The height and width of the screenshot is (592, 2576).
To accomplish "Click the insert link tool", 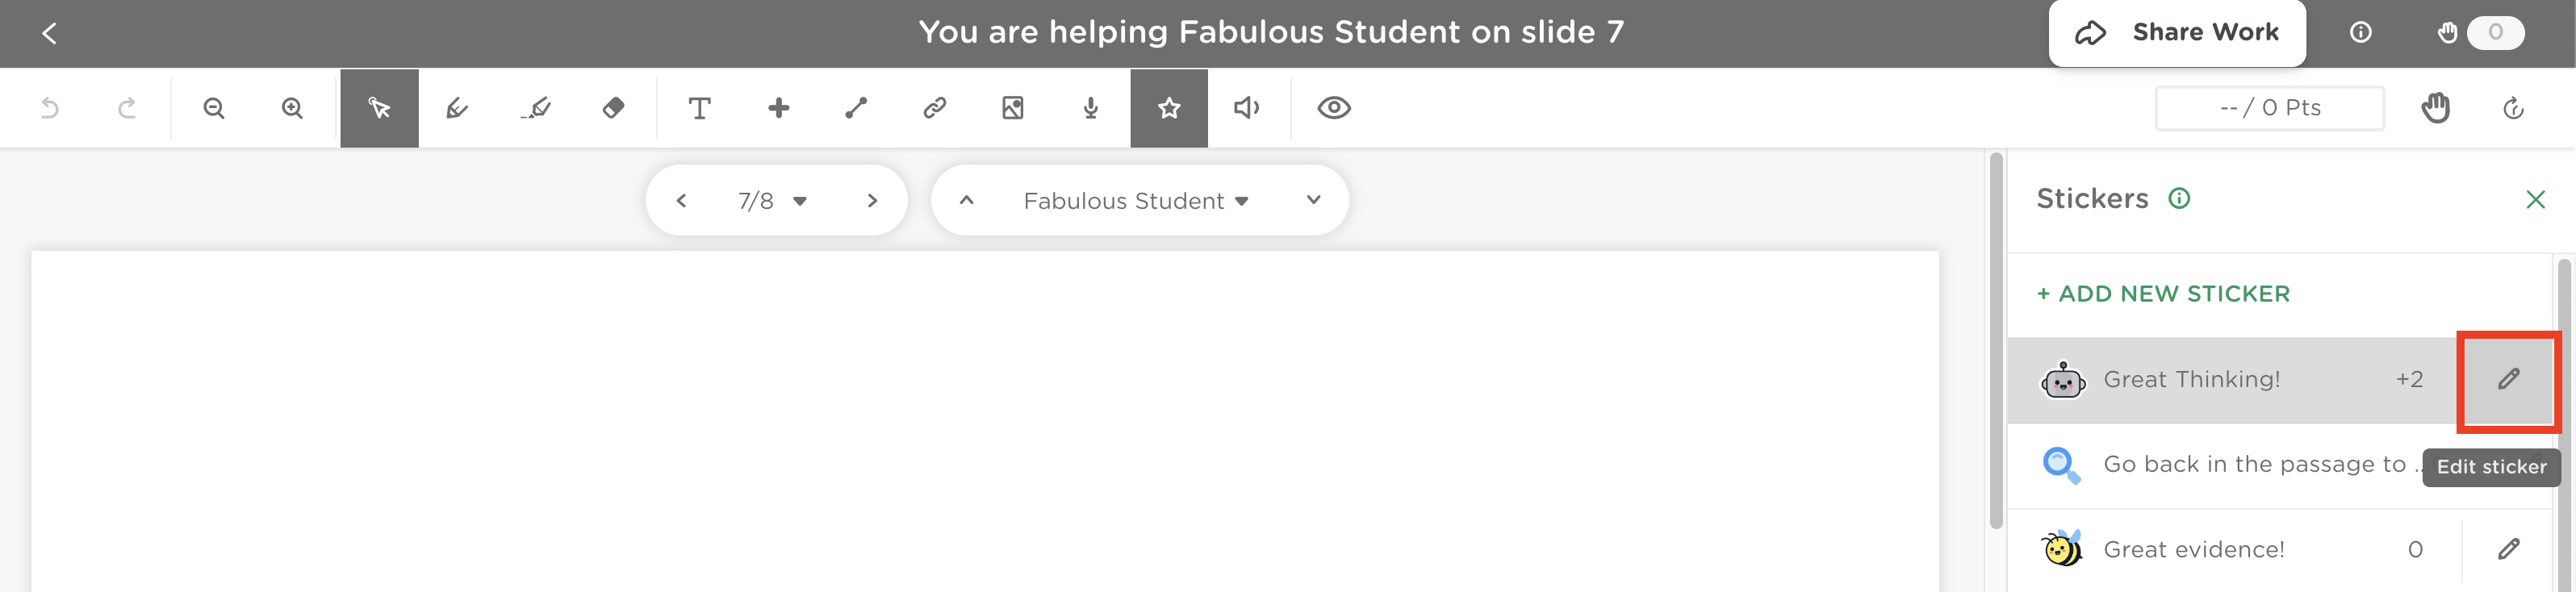I will [935, 108].
